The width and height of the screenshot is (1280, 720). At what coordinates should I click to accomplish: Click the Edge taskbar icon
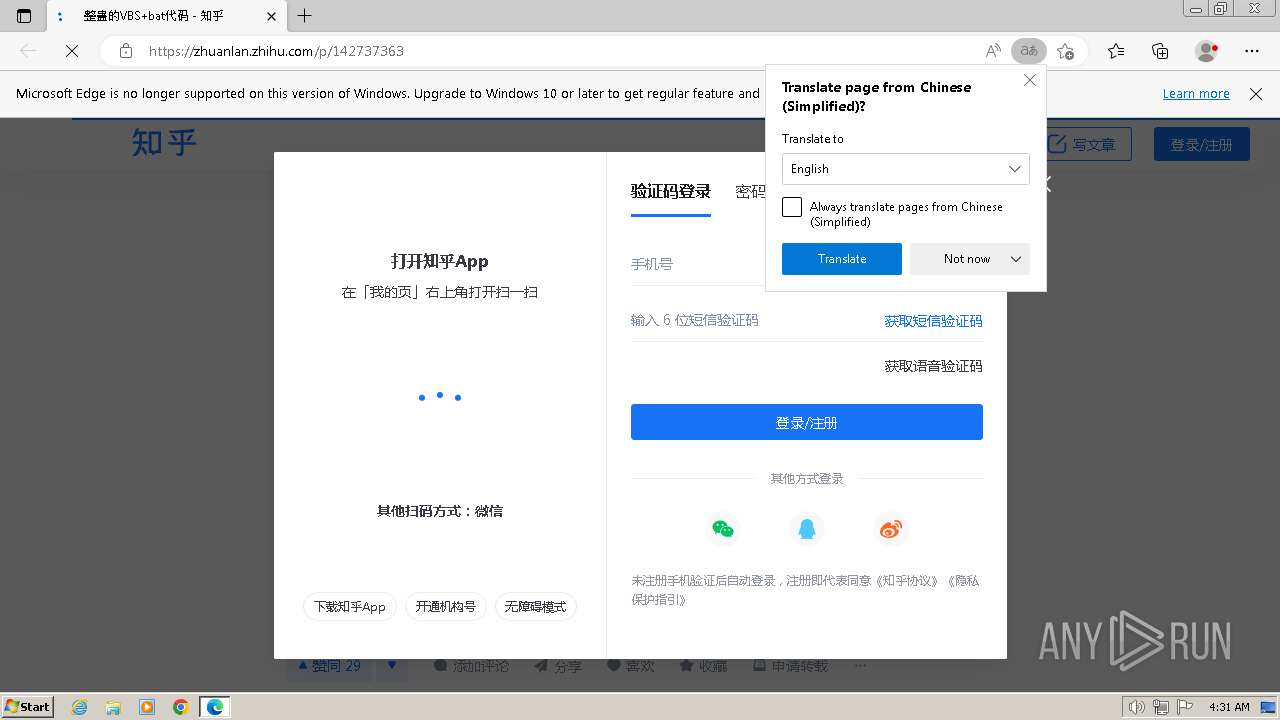pyautogui.click(x=215, y=707)
